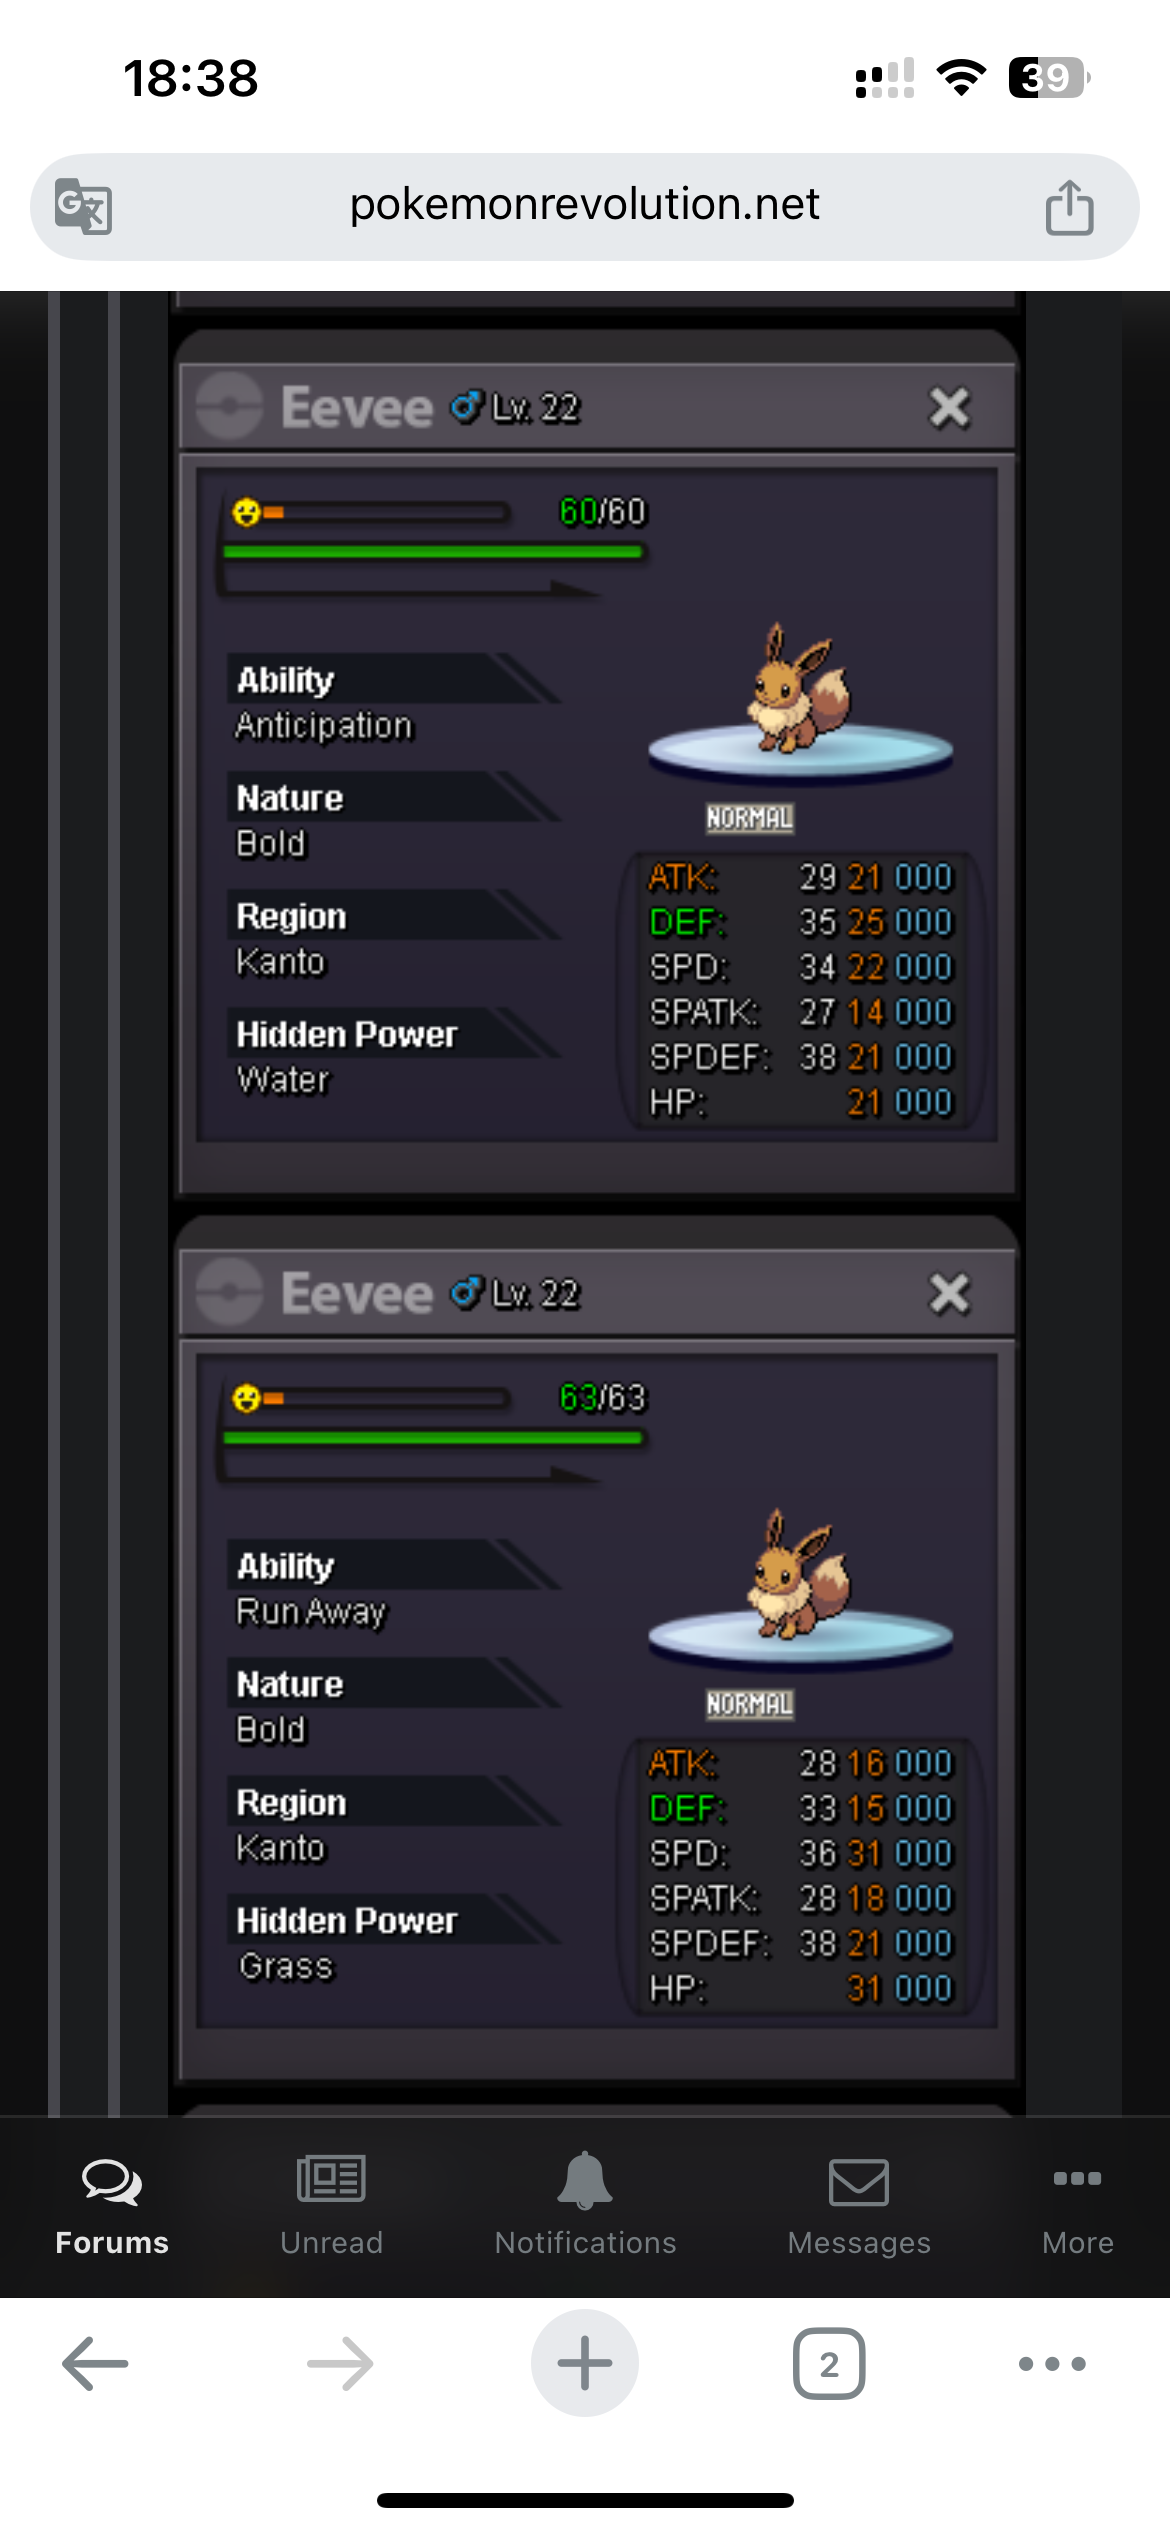Tap the Pokeball icon on second Eevee
The height and width of the screenshot is (2532, 1170).
point(230,1292)
